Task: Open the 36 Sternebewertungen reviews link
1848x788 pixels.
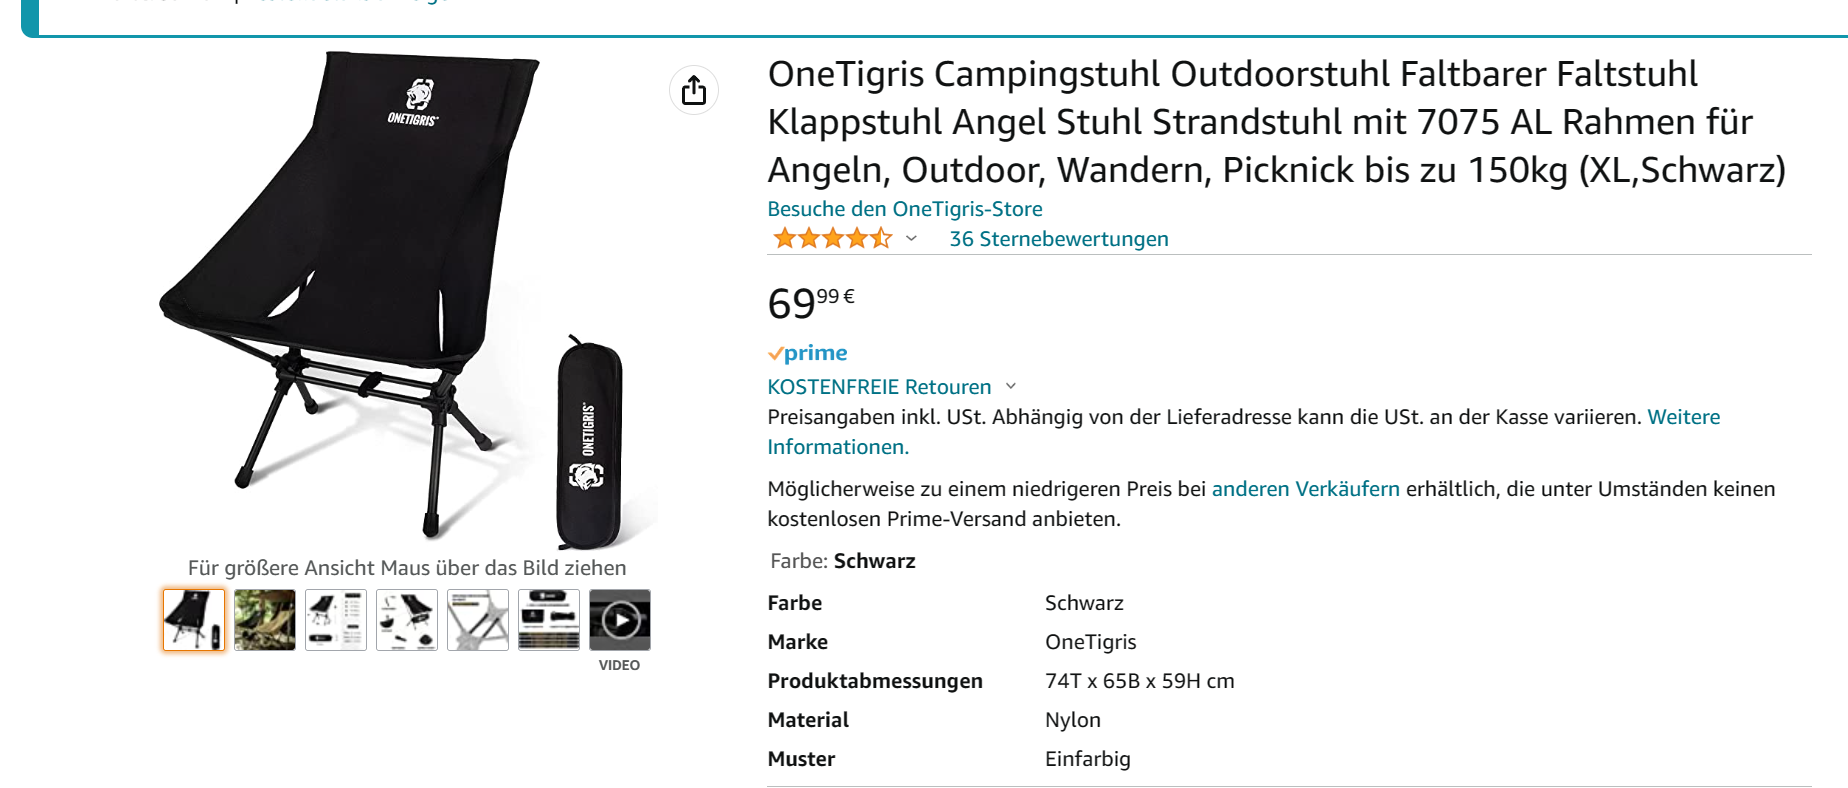Action: coord(1058,239)
